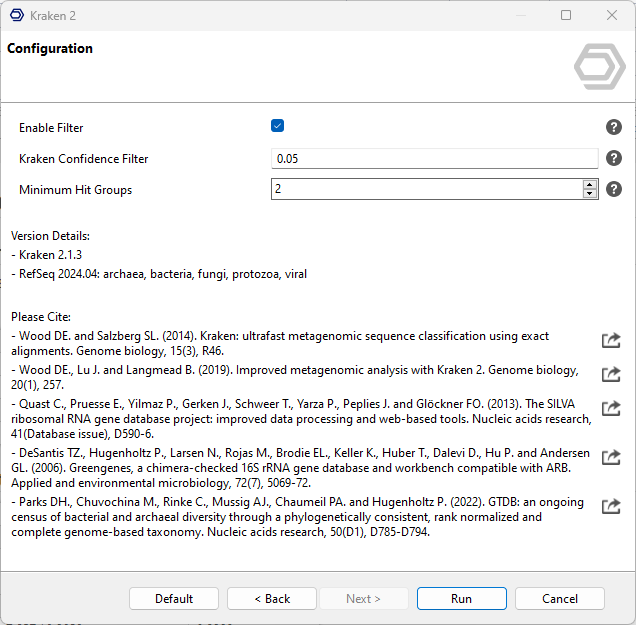Uncheck the Enable Filter checkbox
Viewport: 636px width, 625px height.
[x=278, y=126]
